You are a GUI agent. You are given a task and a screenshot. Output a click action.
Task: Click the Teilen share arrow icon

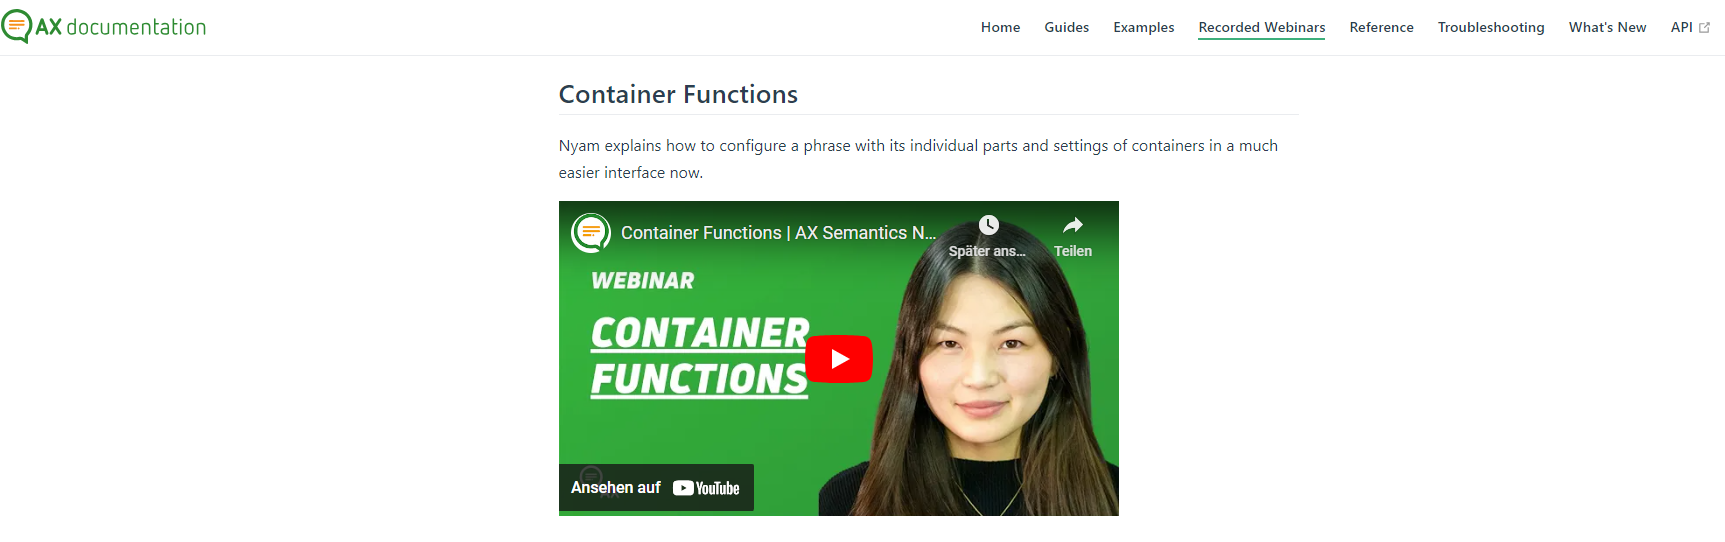tap(1072, 225)
